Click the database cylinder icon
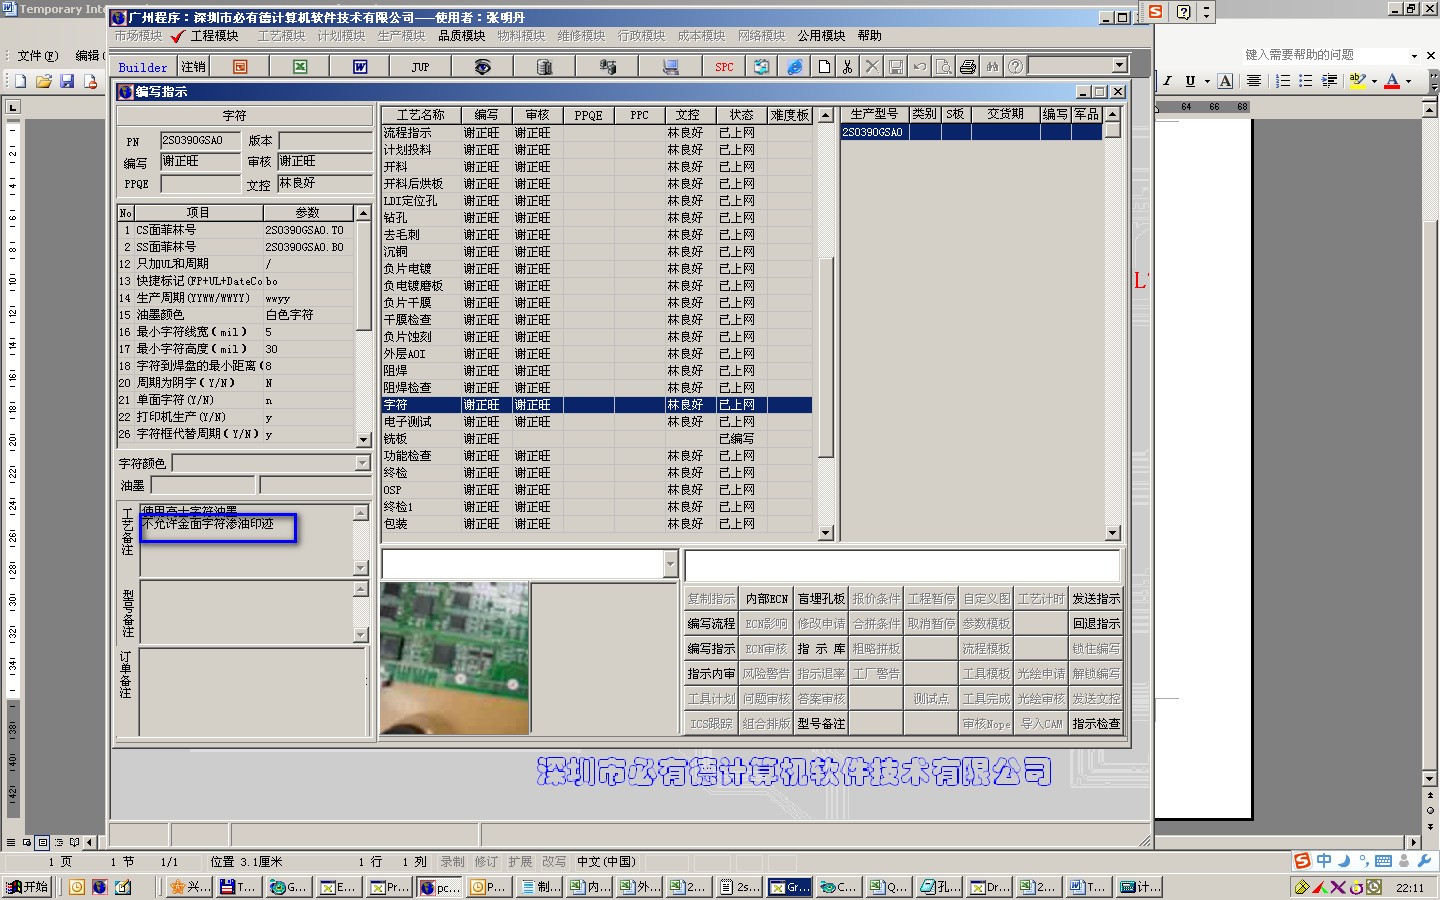This screenshot has height=900, width=1440. click(x=544, y=67)
